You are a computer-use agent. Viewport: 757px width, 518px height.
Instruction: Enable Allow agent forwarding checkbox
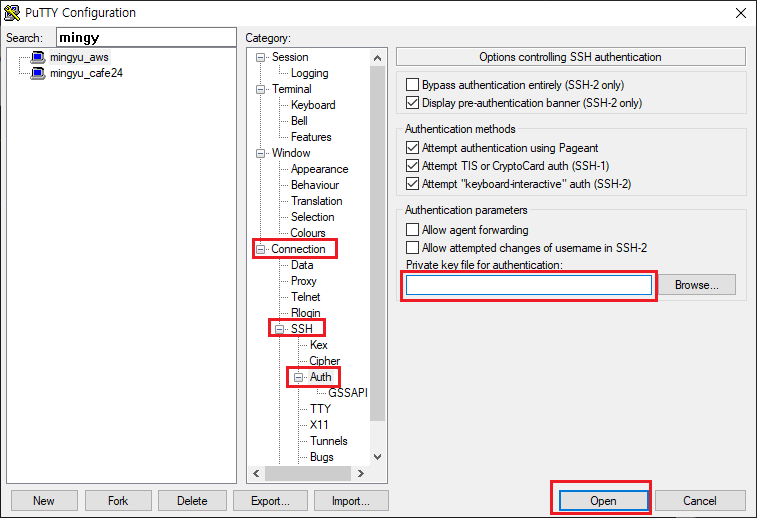click(x=412, y=230)
